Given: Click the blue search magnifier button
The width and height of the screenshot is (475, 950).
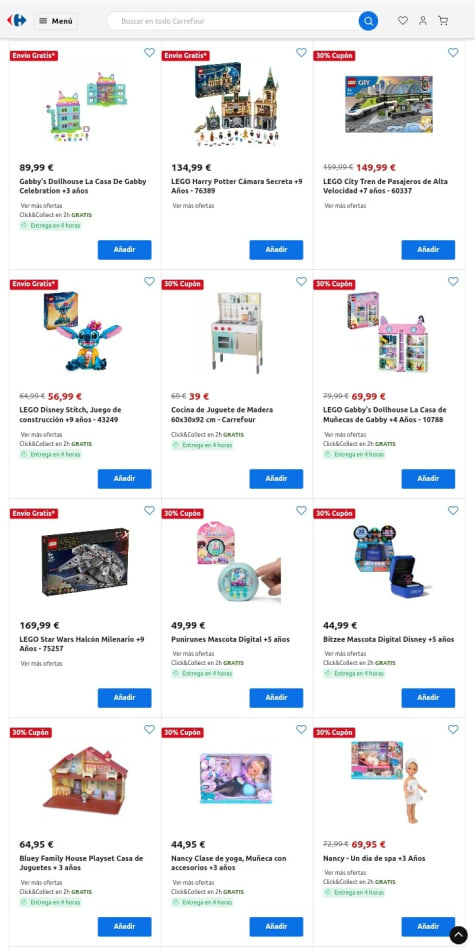Looking at the screenshot, I should tap(368, 21).
